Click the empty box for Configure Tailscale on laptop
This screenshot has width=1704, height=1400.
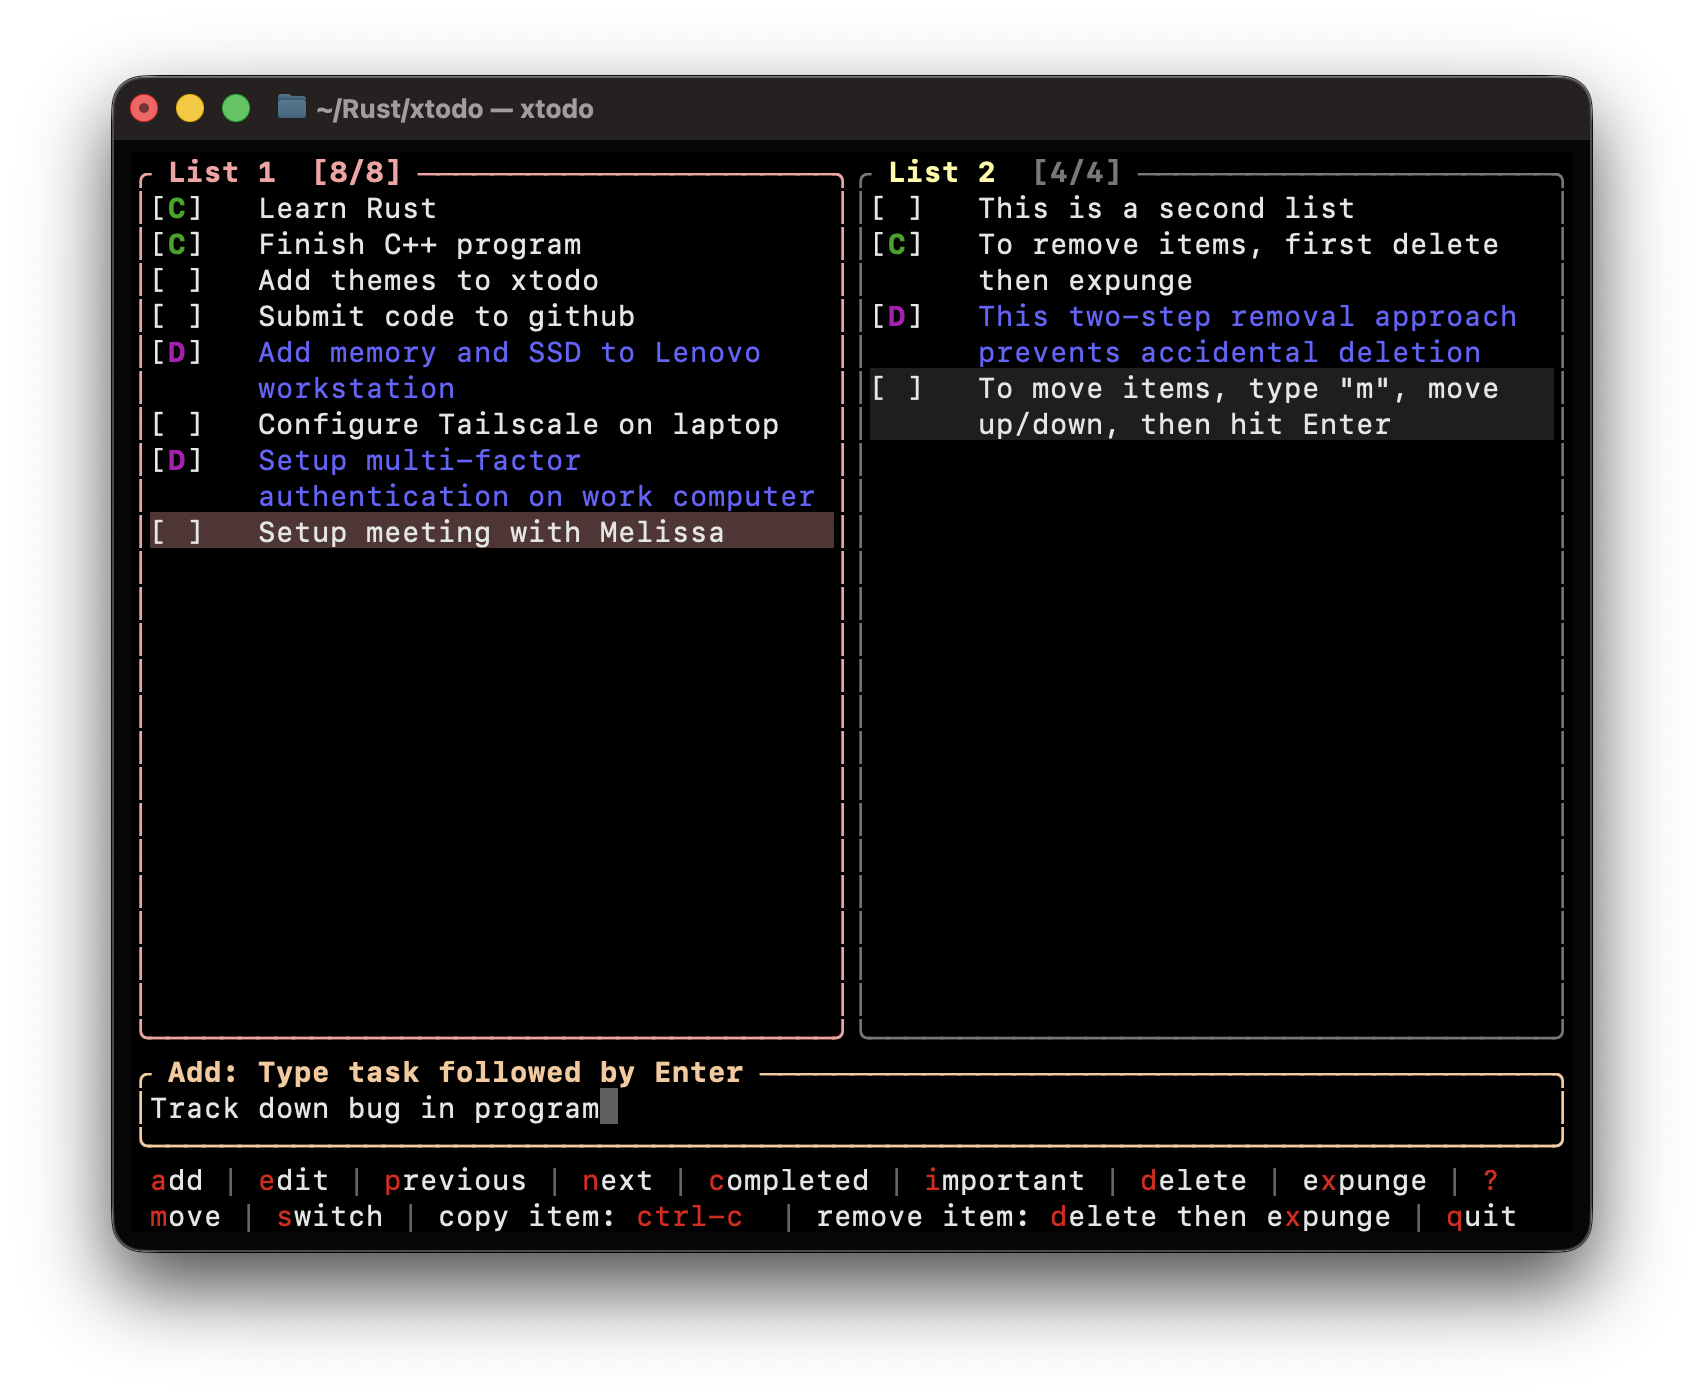(177, 424)
